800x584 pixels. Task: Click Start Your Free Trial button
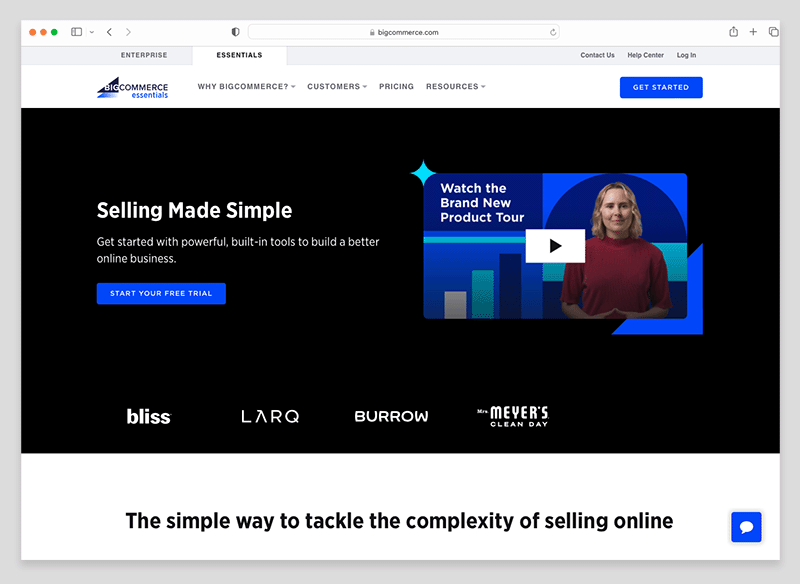[161, 293]
